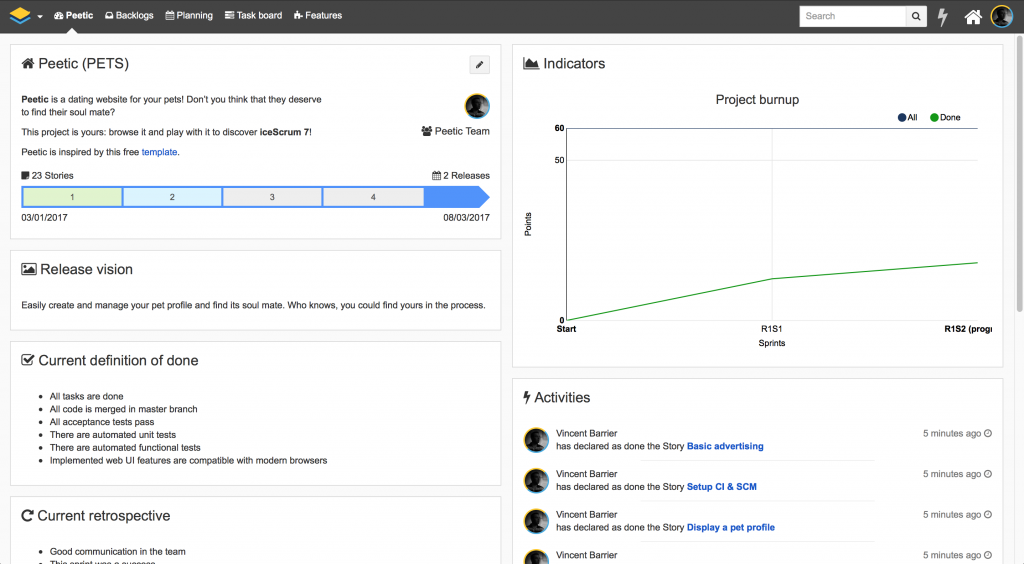Viewport: 1024px width, 564px height.
Task: Click the home icon in top bar
Action: coord(972,17)
